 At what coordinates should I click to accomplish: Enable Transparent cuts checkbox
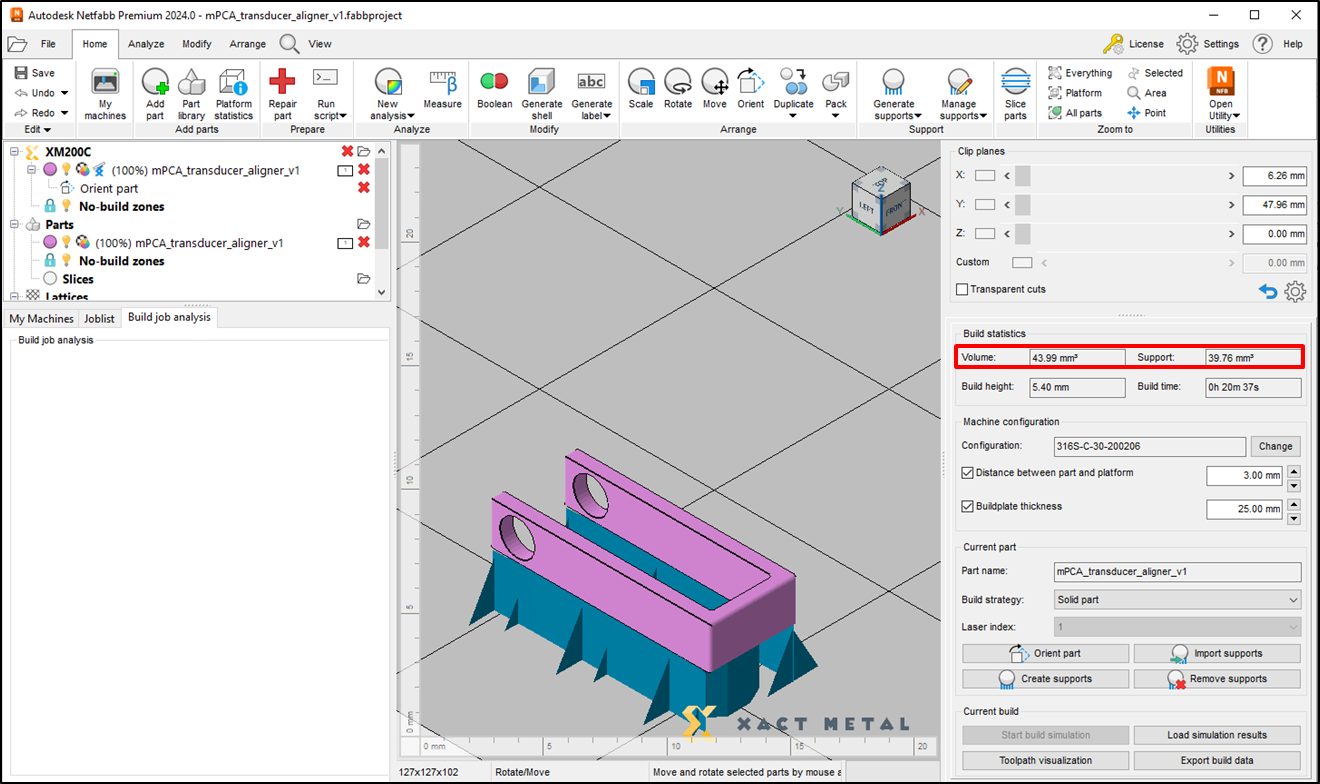962,289
